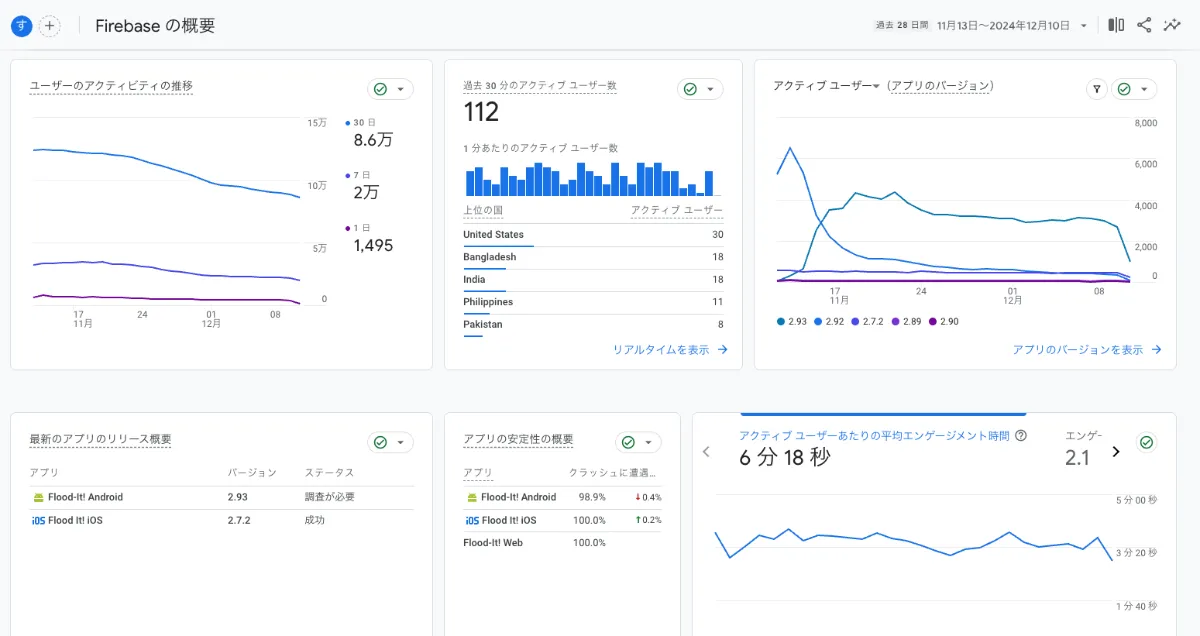Click the Firebase の概要 page title

pos(155,26)
